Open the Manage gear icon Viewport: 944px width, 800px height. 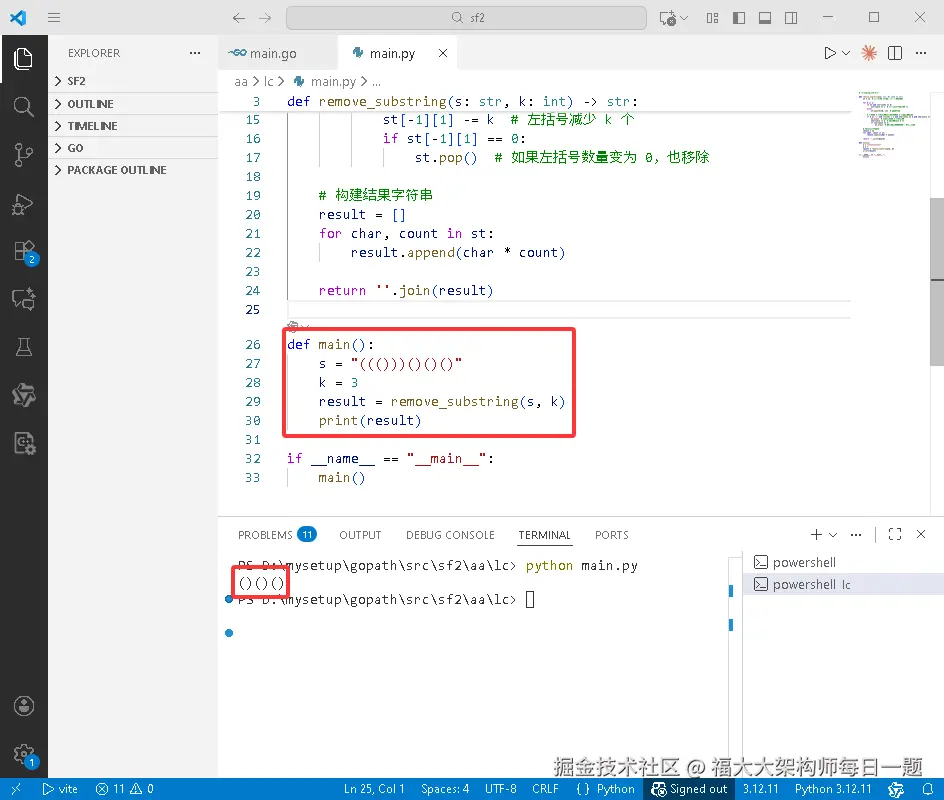point(24,754)
